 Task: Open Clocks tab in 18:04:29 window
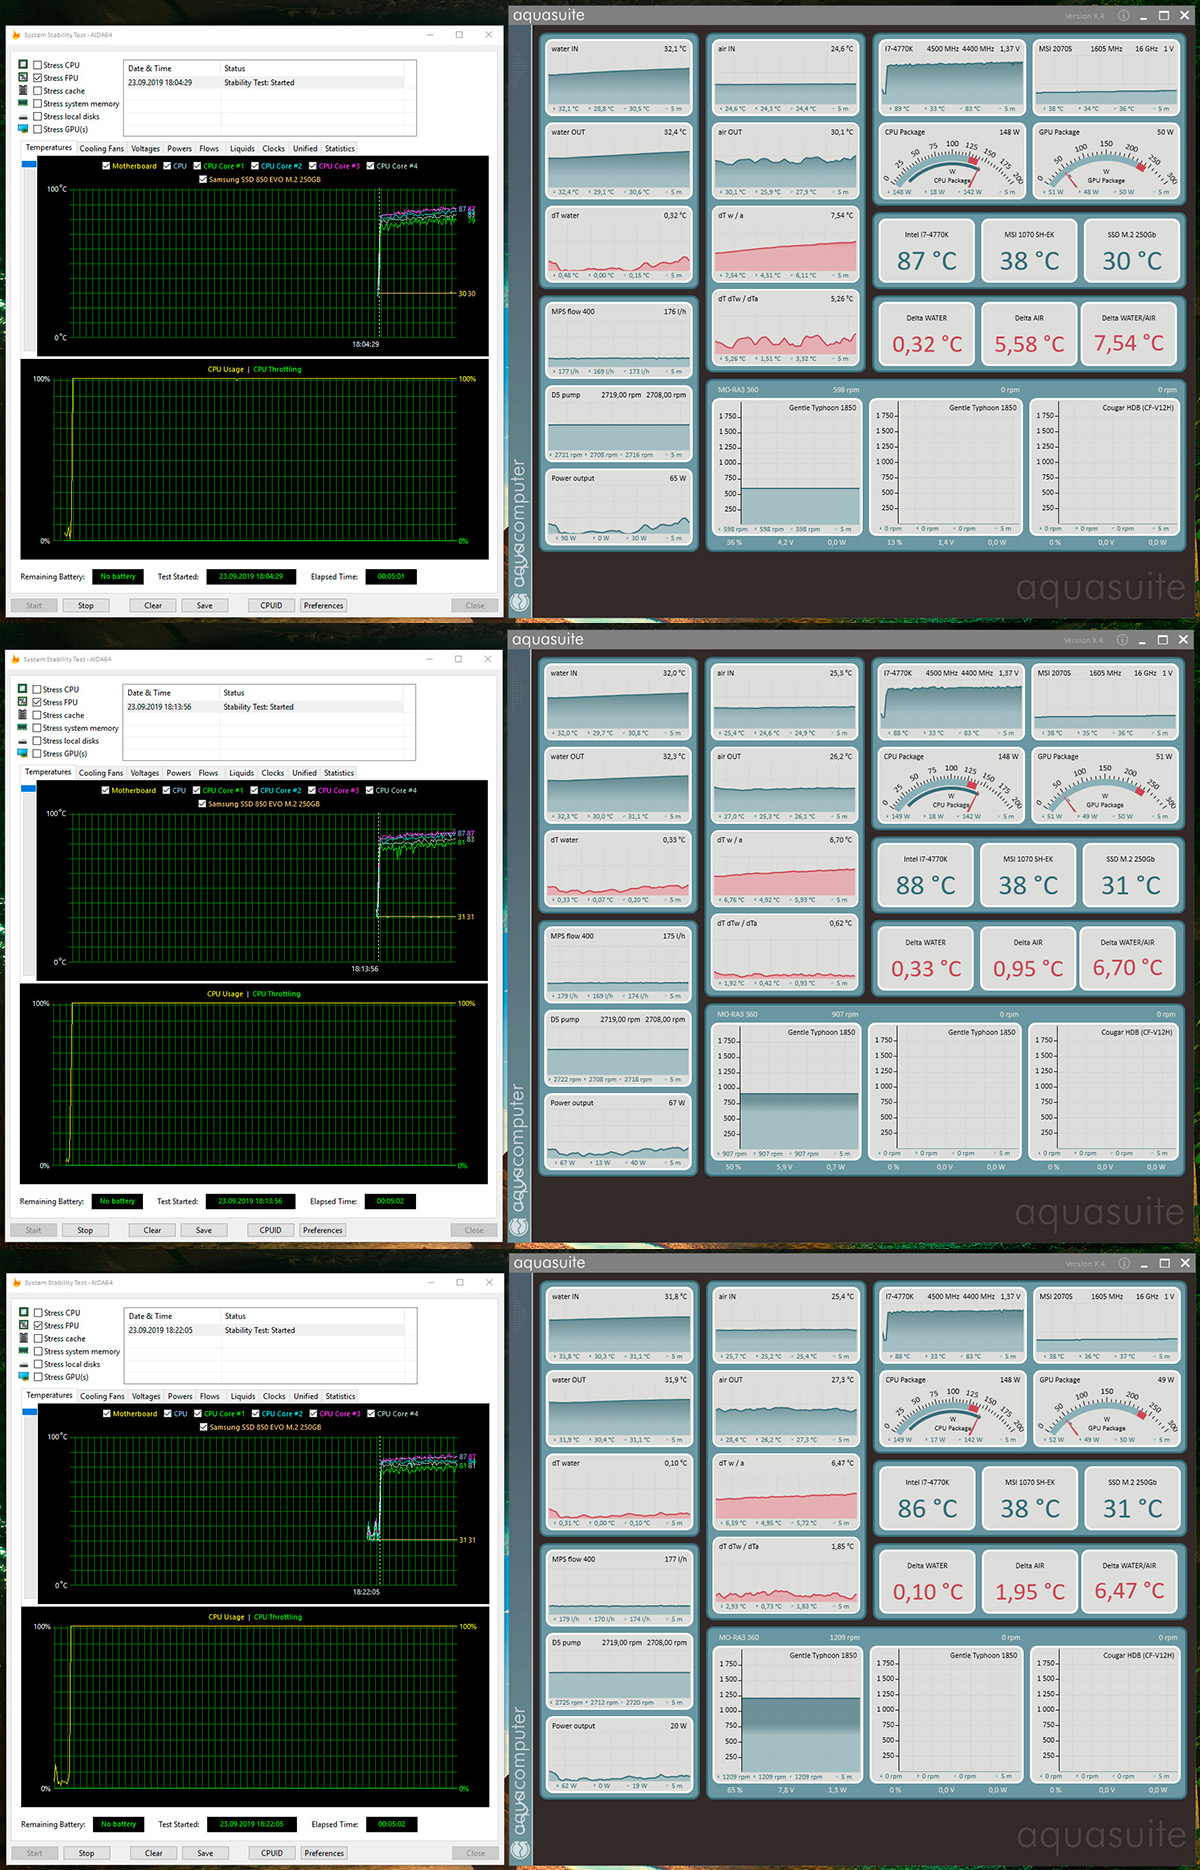click(x=273, y=149)
